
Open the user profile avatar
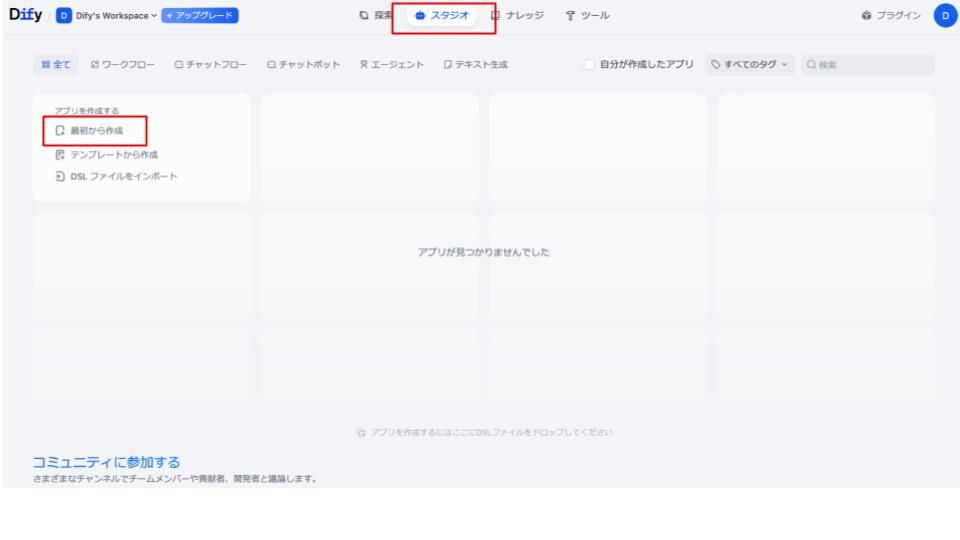[943, 16]
